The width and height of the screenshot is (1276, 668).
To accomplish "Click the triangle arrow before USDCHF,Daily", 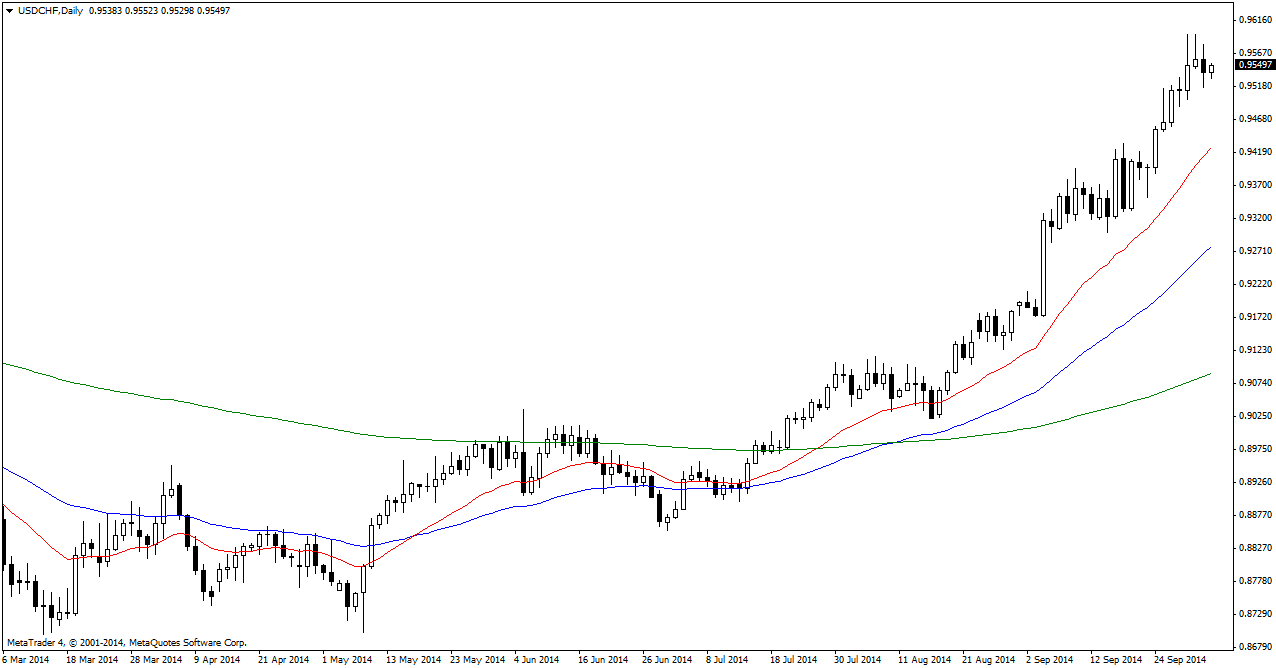I will pos(9,10).
